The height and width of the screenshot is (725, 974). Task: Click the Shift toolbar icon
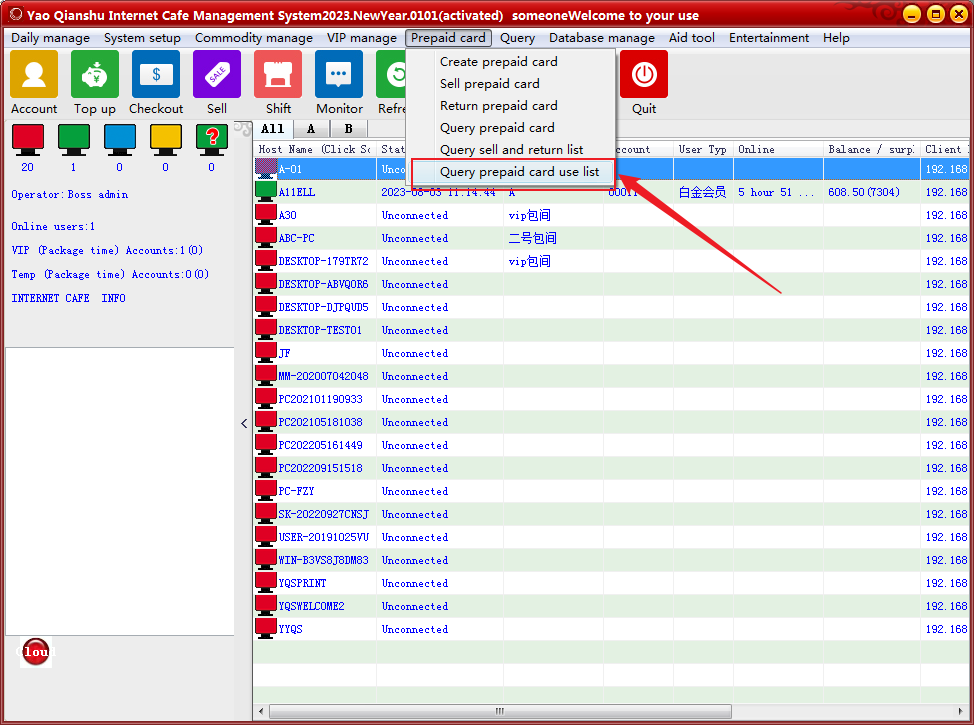[x=278, y=76]
